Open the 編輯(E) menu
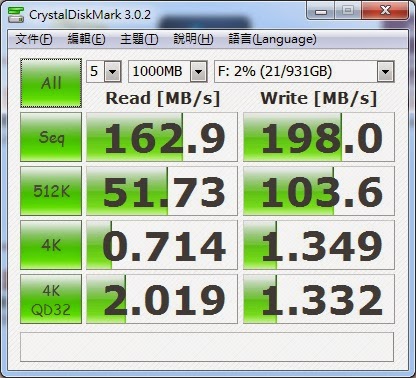The height and width of the screenshot is (378, 416). coord(86,40)
